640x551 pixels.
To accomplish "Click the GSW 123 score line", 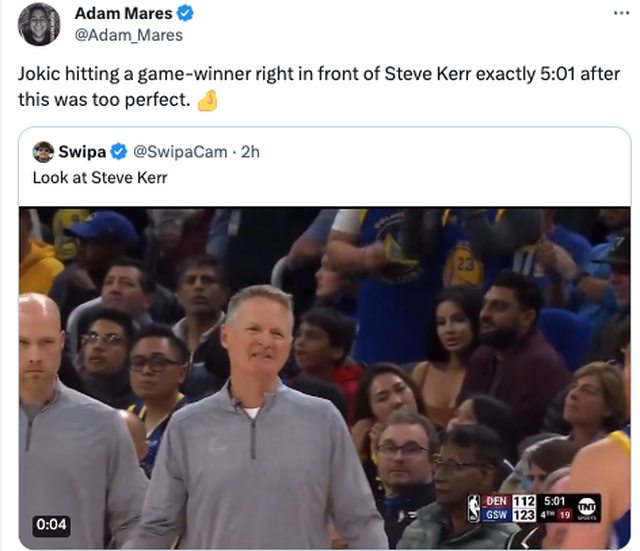I will (x=510, y=516).
